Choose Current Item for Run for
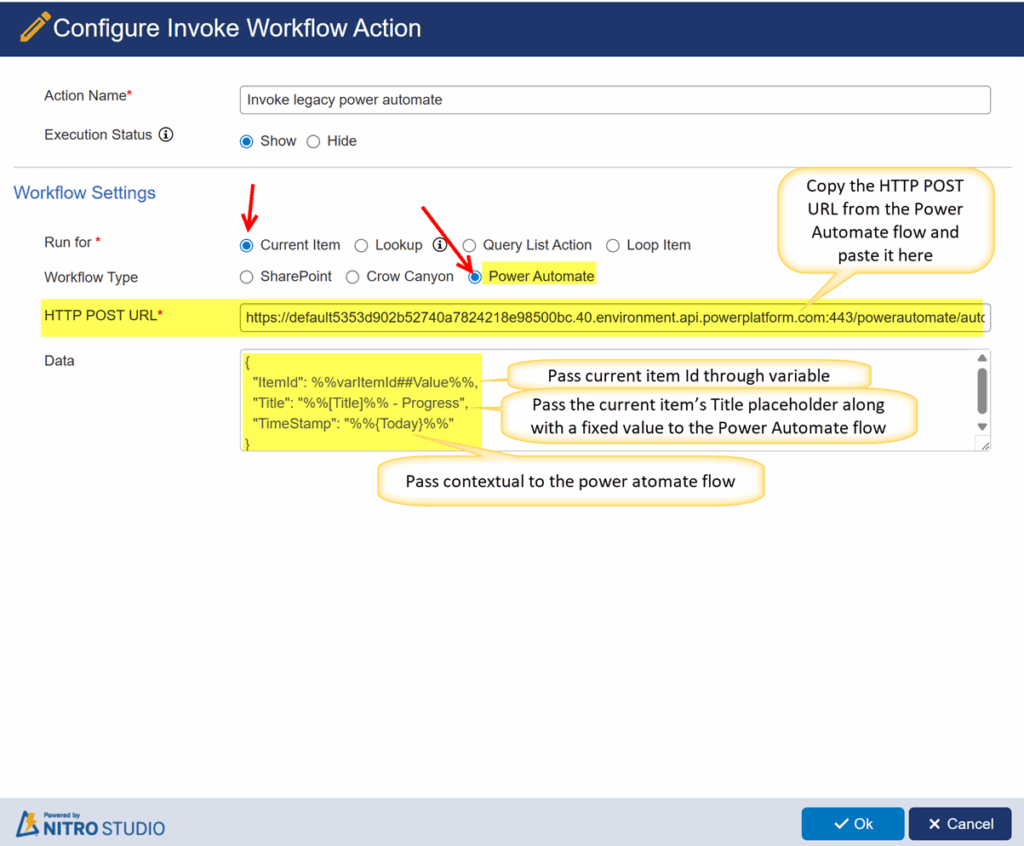 pyautogui.click(x=247, y=245)
